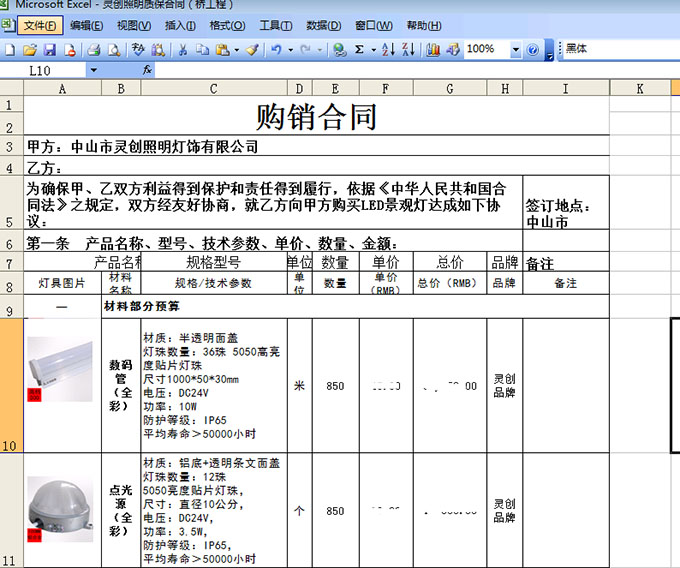Screen dimensions: 680x568
Task: Select column C header
Action: 213,89
